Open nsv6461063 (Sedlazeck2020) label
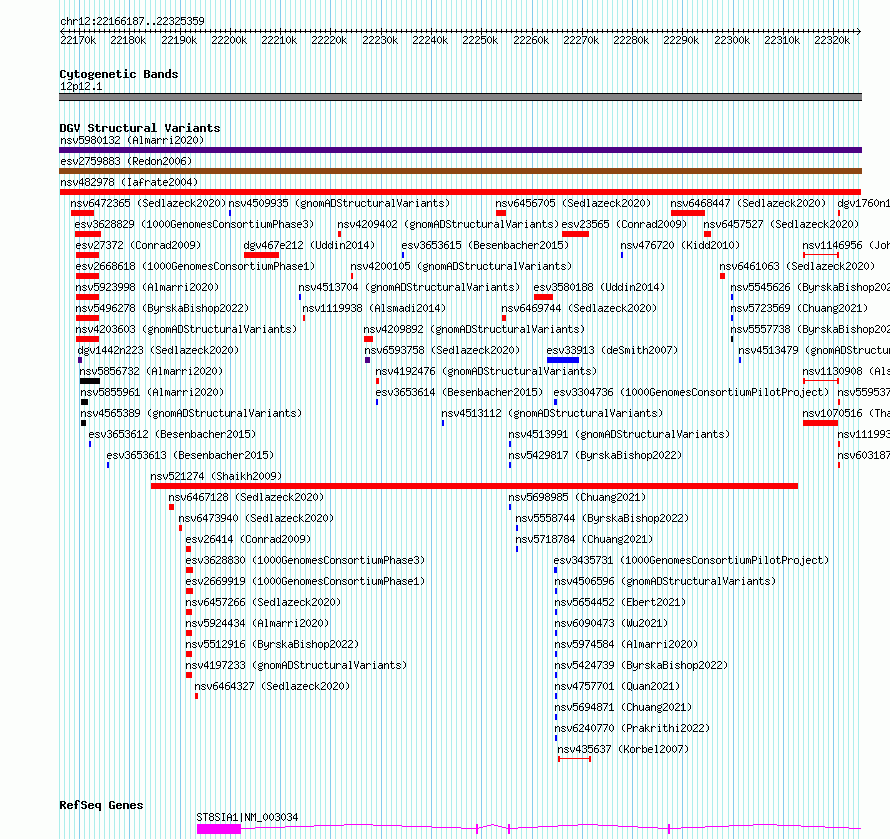The width and height of the screenshot is (890, 839). click(797, 266)
